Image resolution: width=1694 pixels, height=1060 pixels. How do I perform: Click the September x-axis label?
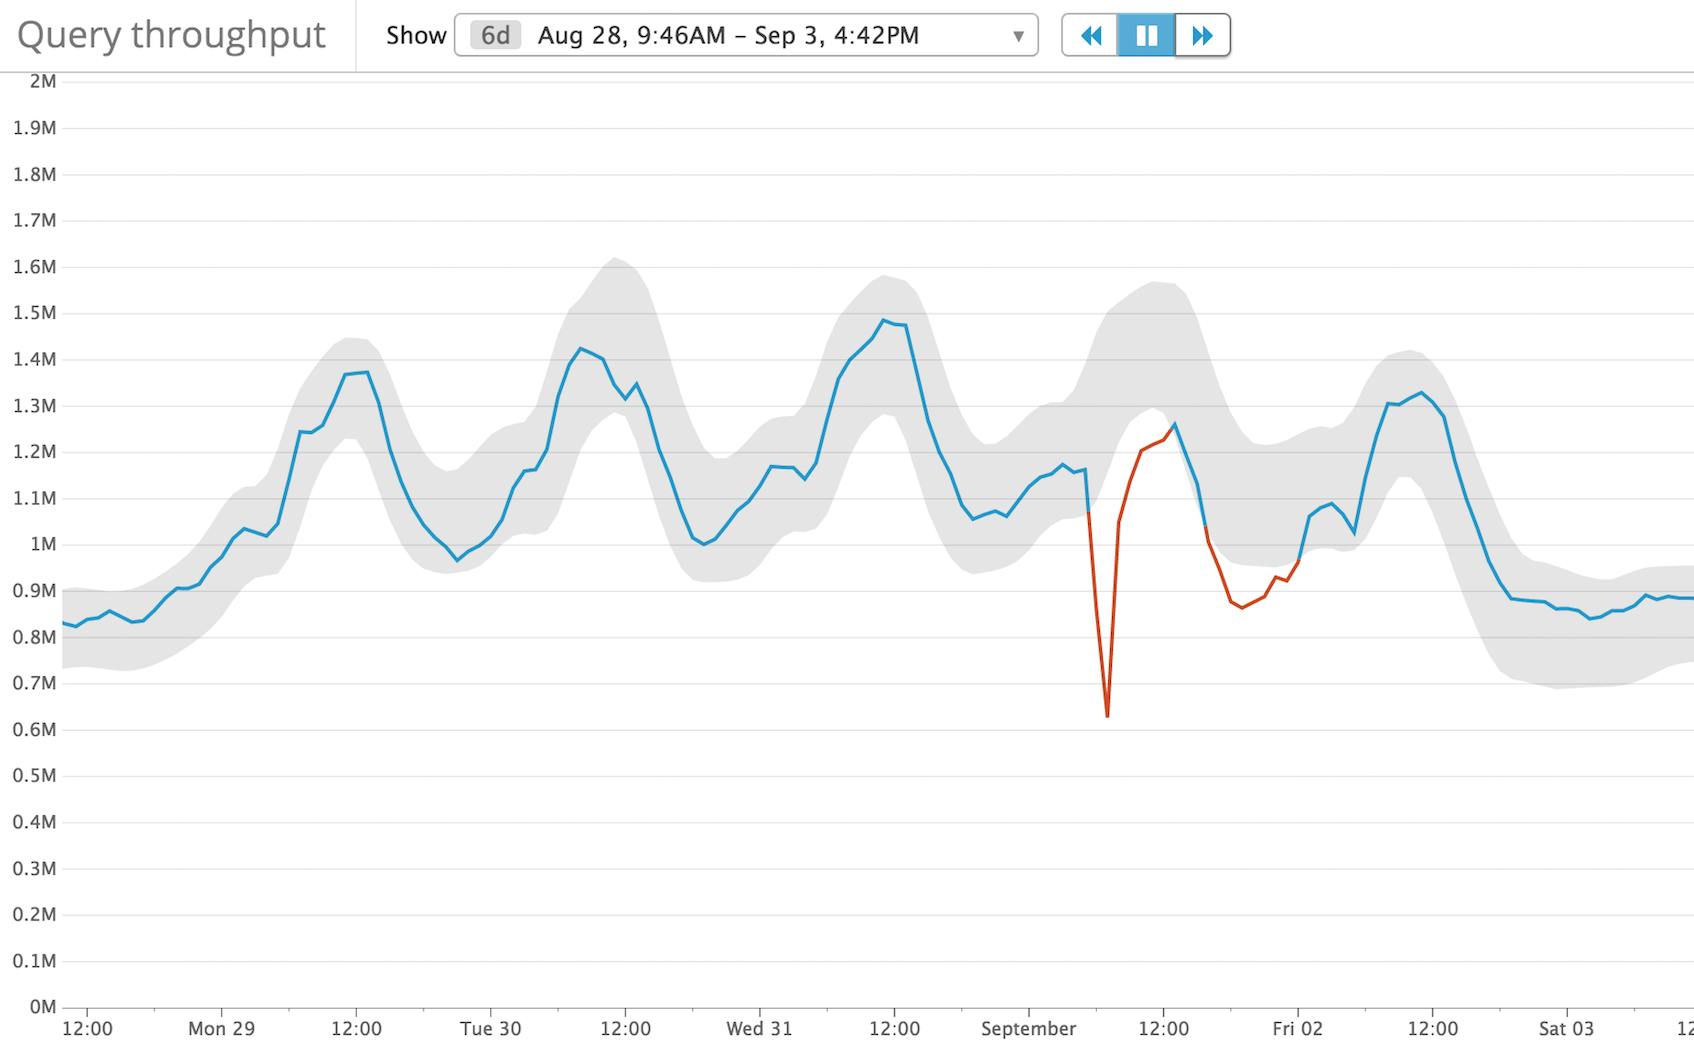pyautogui.click(x=1028, y=1029)
